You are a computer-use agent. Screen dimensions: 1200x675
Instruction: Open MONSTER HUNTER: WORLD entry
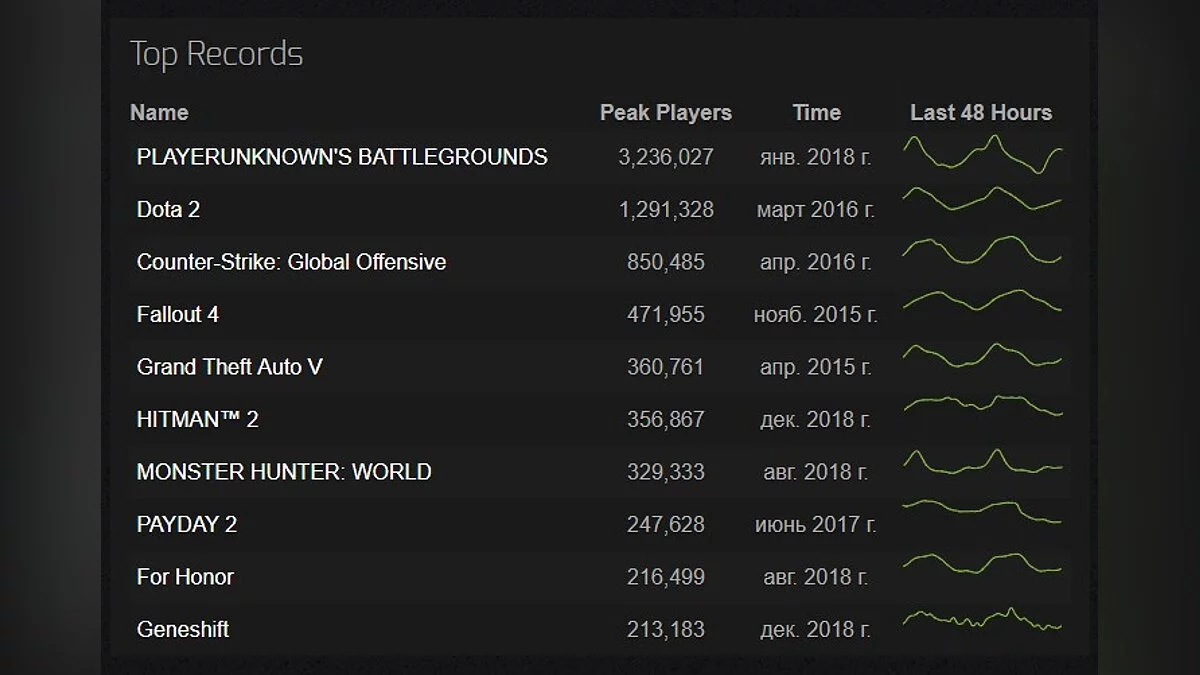tap(284, 472)
